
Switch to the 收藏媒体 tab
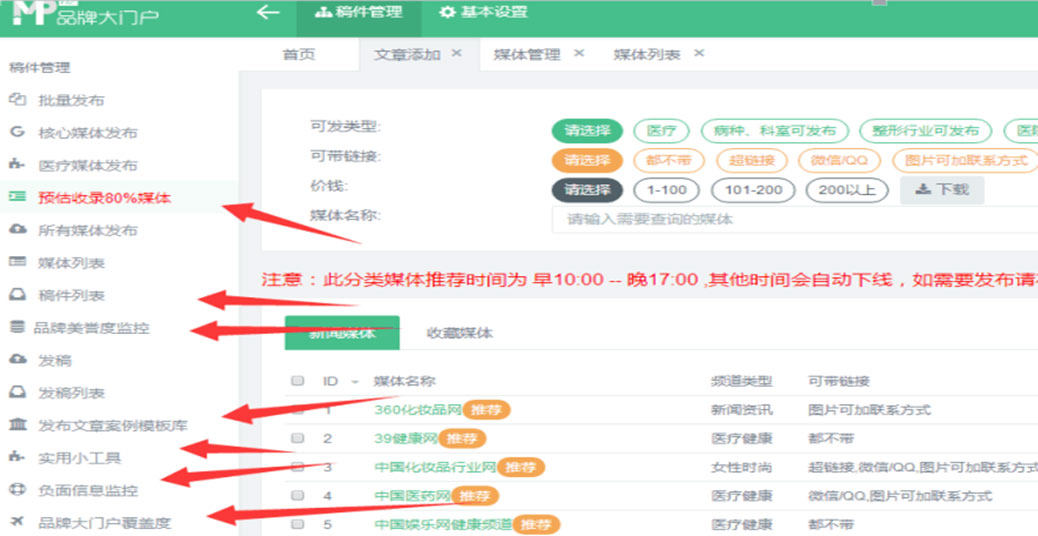(x=459, y=333)
